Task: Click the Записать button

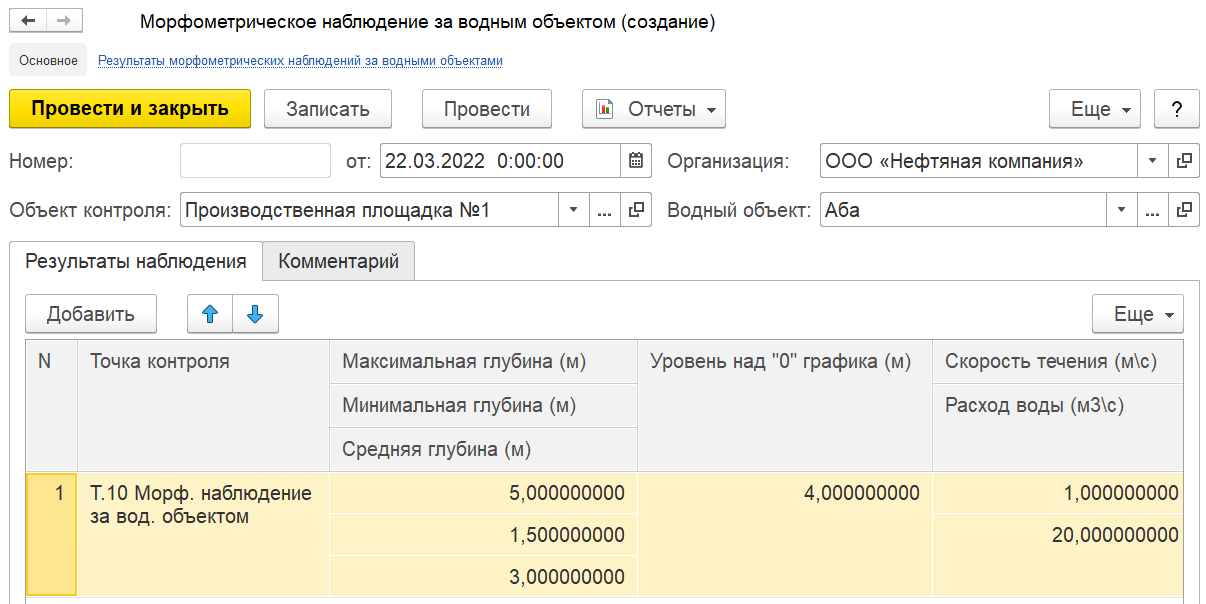Action: [x=328, y=109]
